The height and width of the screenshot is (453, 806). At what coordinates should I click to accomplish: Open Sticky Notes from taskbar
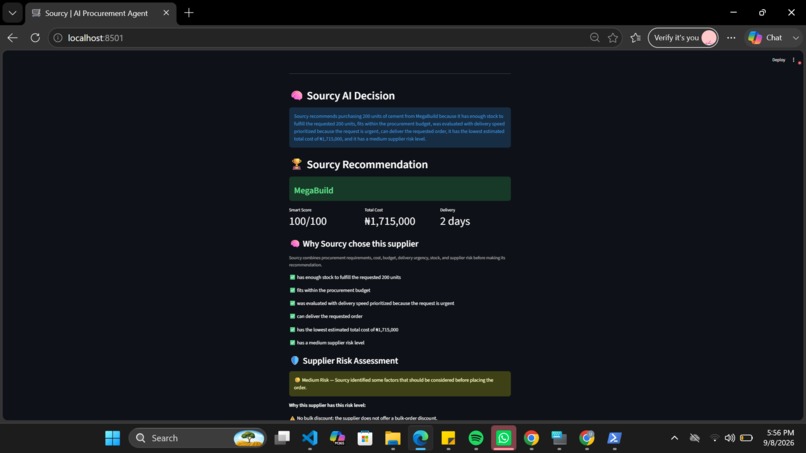click(448, 438)
